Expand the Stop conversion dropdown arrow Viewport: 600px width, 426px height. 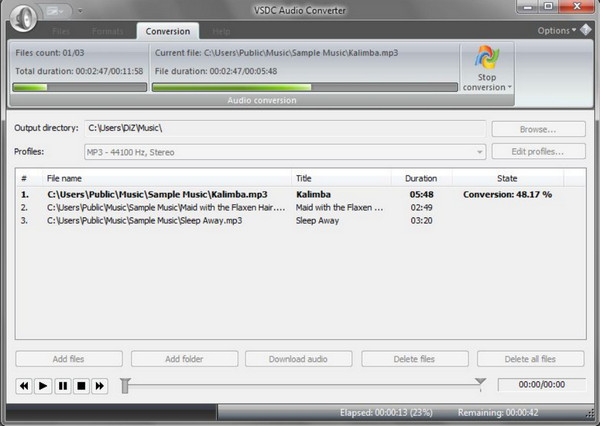510,88
